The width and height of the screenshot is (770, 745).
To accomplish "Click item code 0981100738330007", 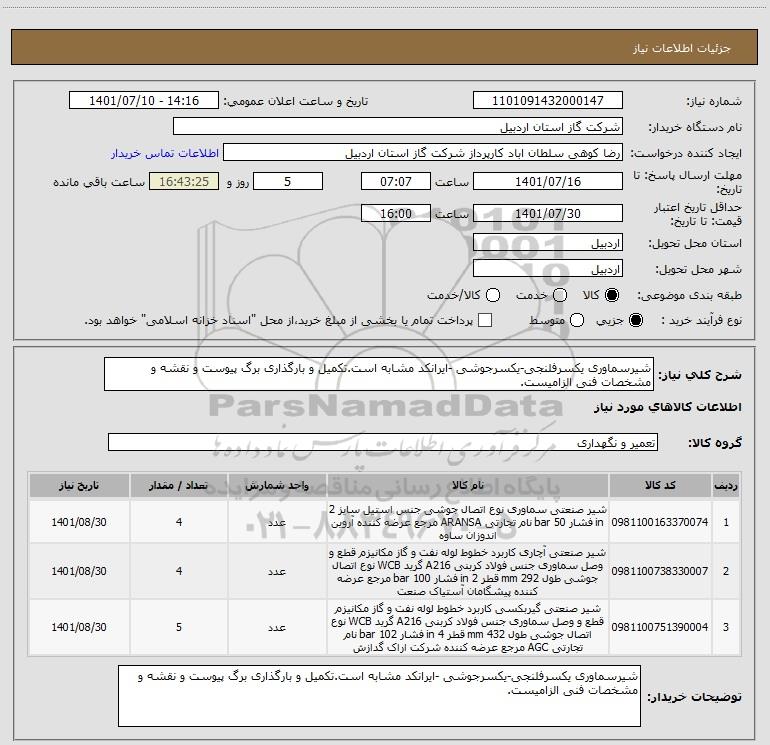I will tap(660, 571).
